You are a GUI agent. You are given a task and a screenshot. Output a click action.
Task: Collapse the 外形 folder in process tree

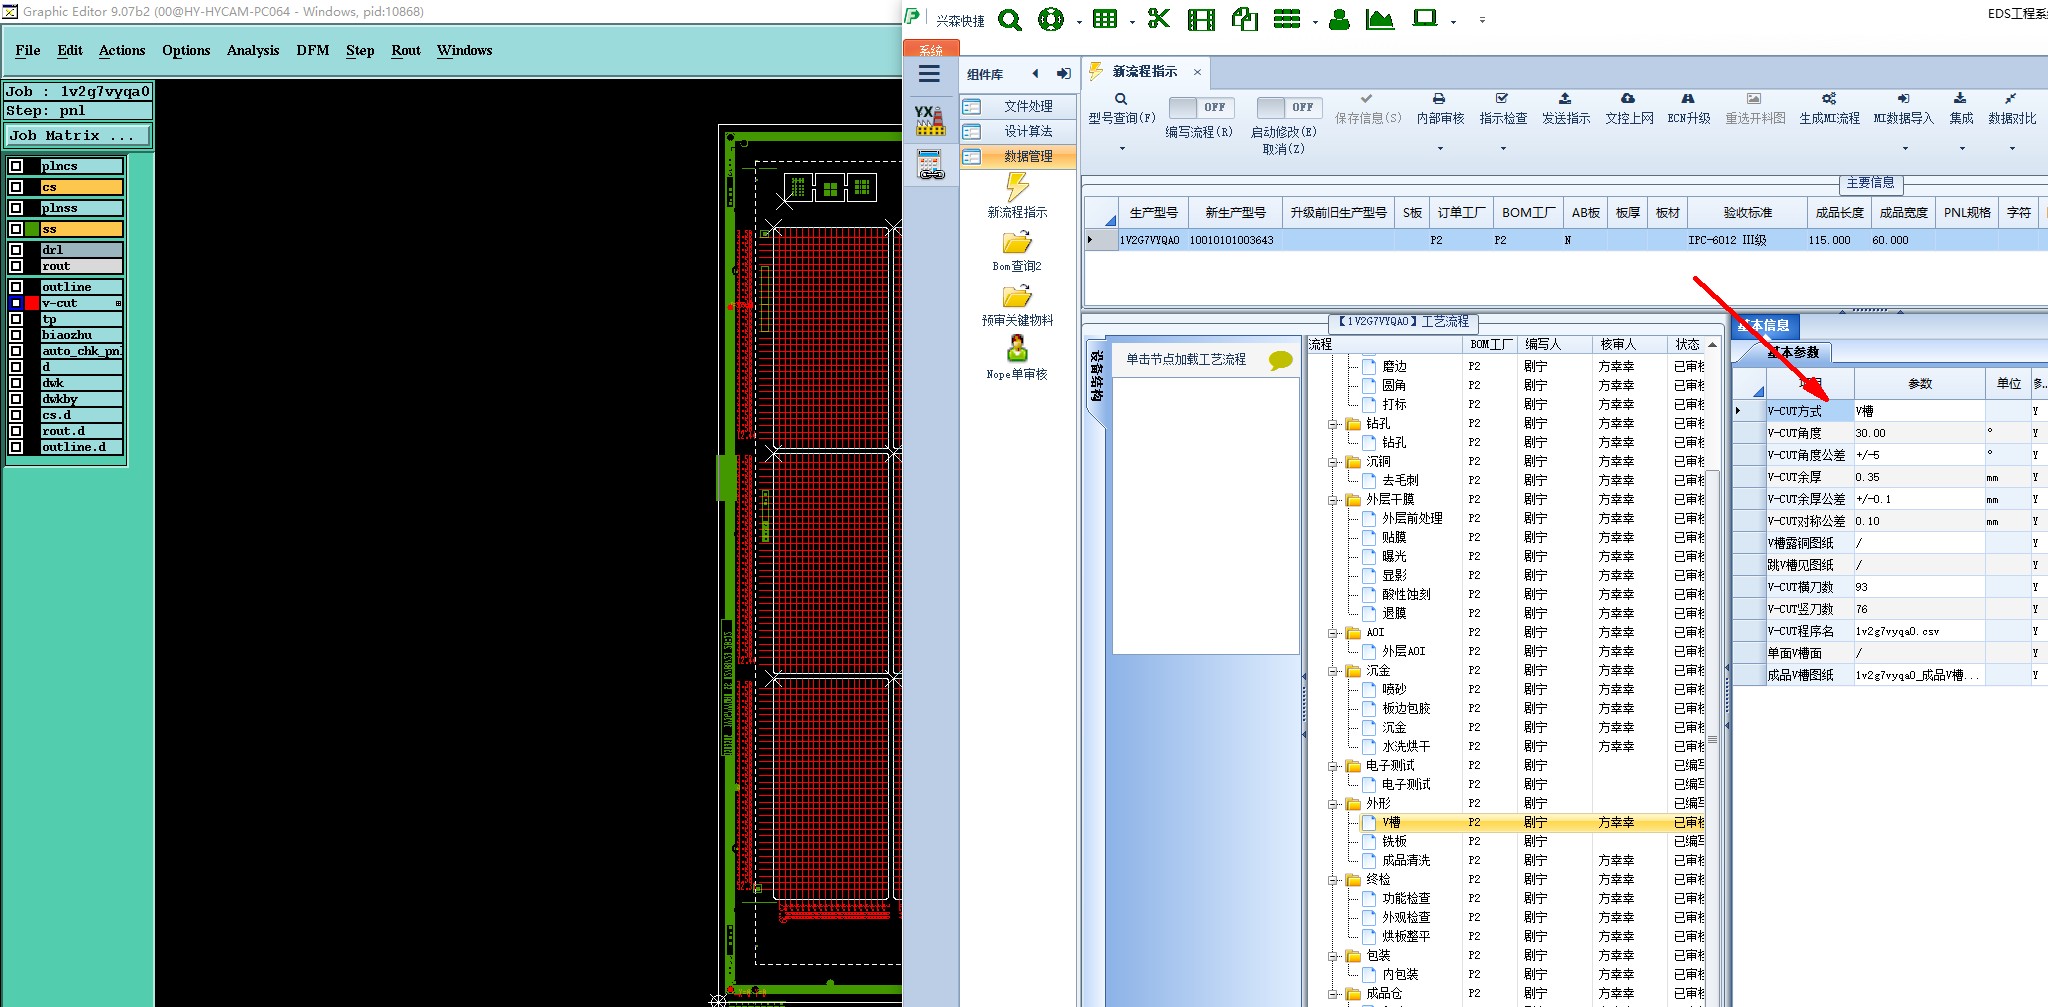[x=1333, y=804]
